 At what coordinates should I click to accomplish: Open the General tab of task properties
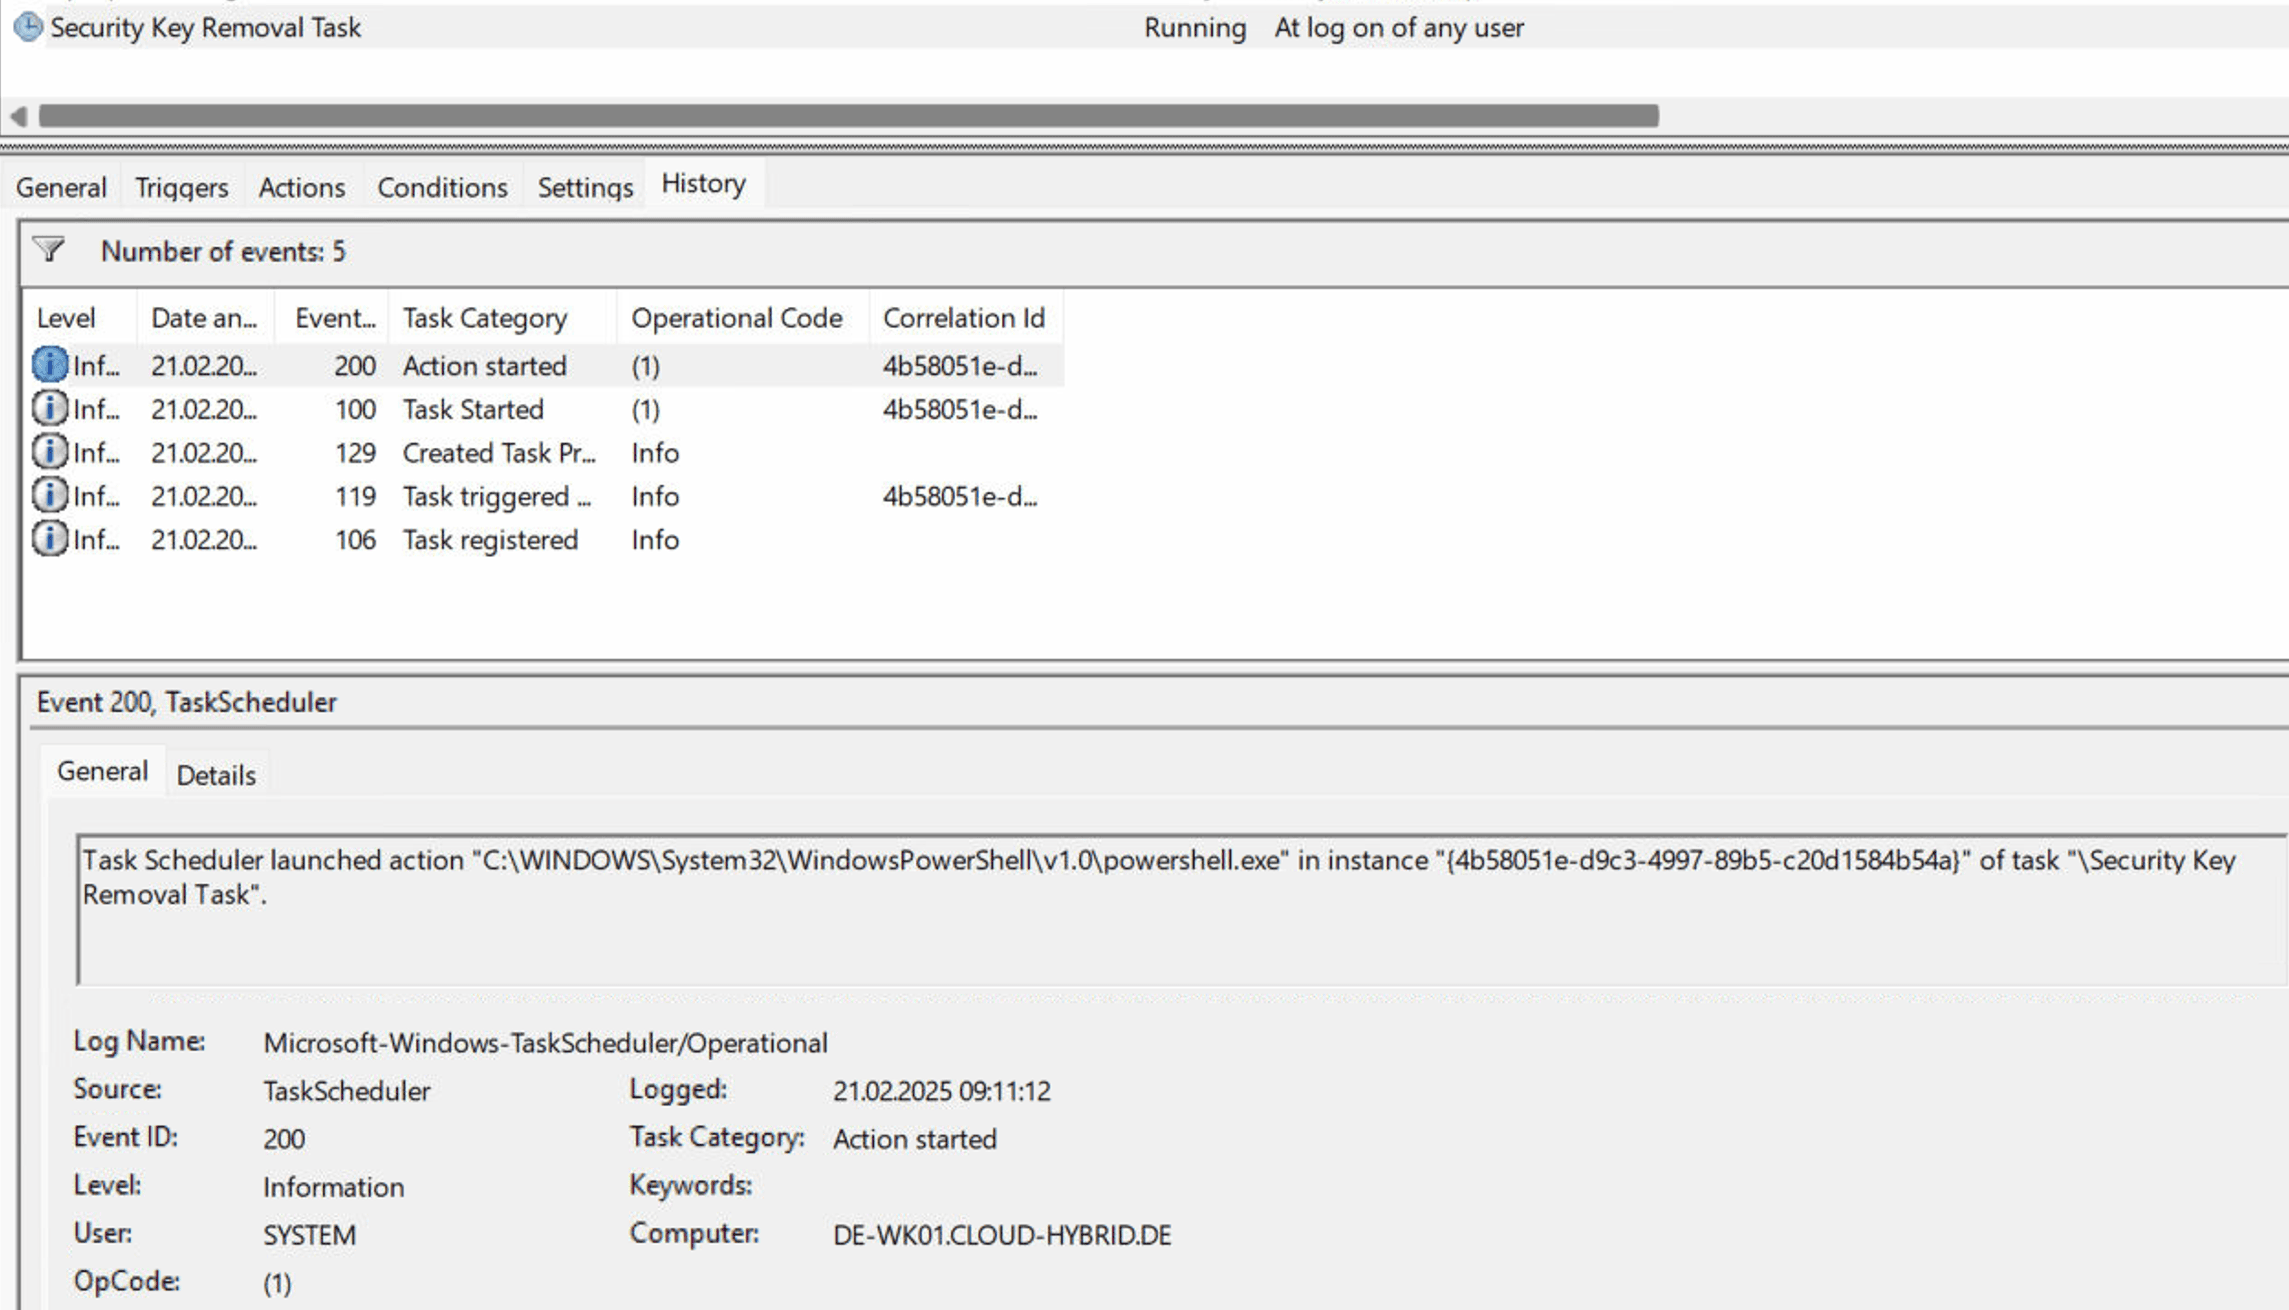62,187
